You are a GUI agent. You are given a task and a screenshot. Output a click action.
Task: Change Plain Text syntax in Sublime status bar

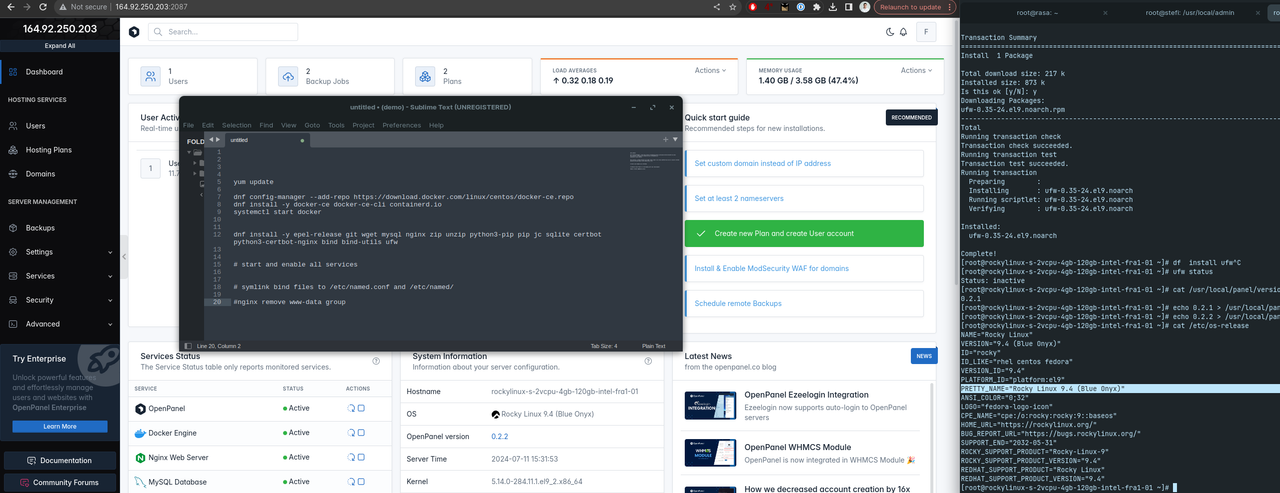click(653, 346)
